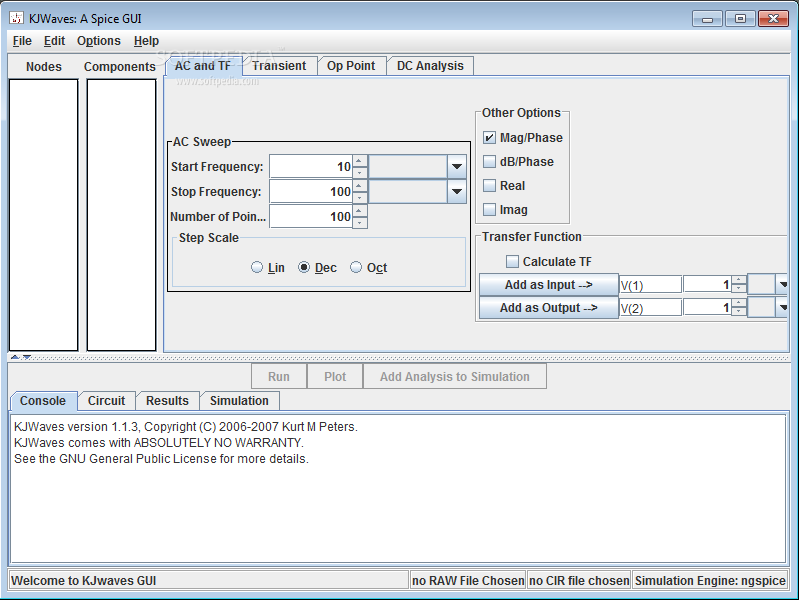This screenshot has height=600, width=799.
Task: Click 'Simulation Engine: ngspice' status text
Action: point(710,581)
